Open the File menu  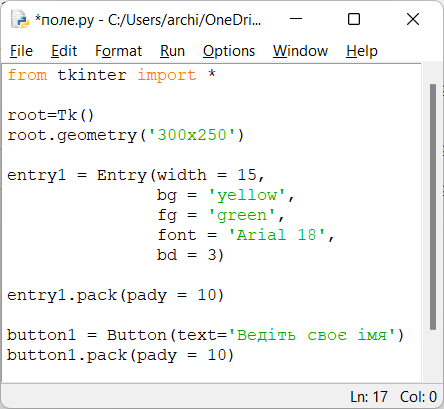click(21, 51)
